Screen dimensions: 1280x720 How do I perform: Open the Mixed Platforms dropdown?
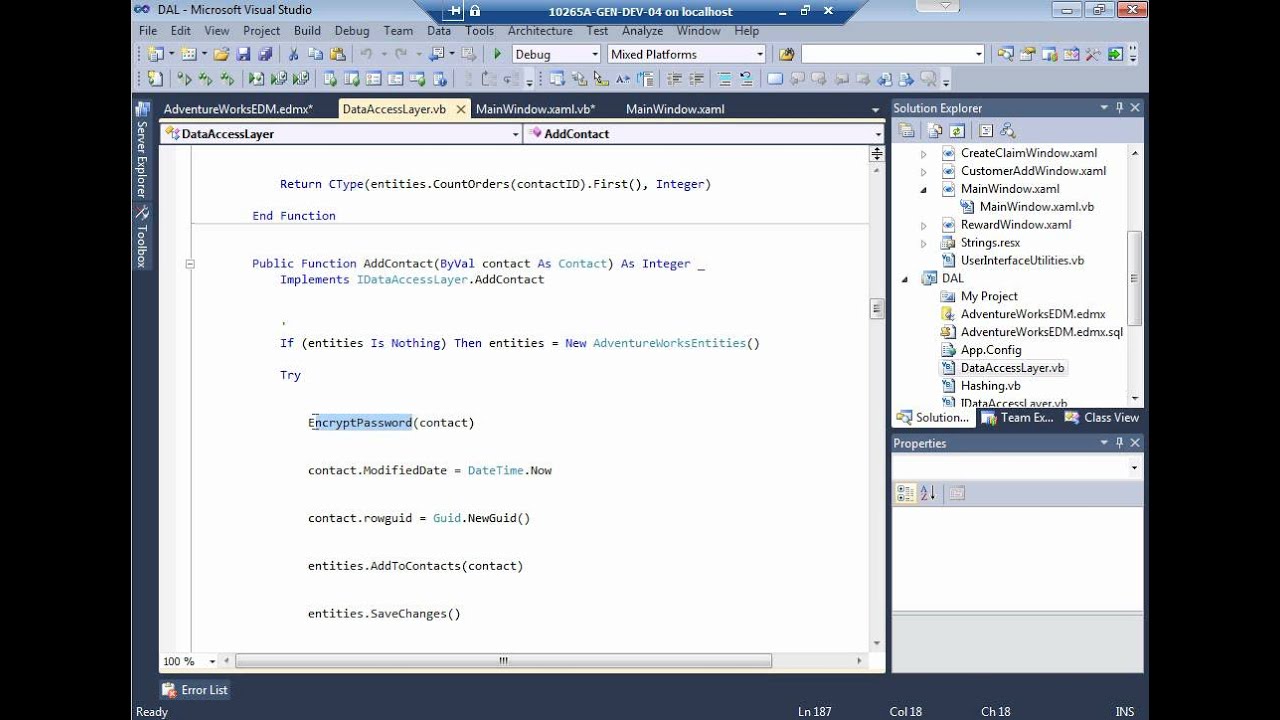760,54
